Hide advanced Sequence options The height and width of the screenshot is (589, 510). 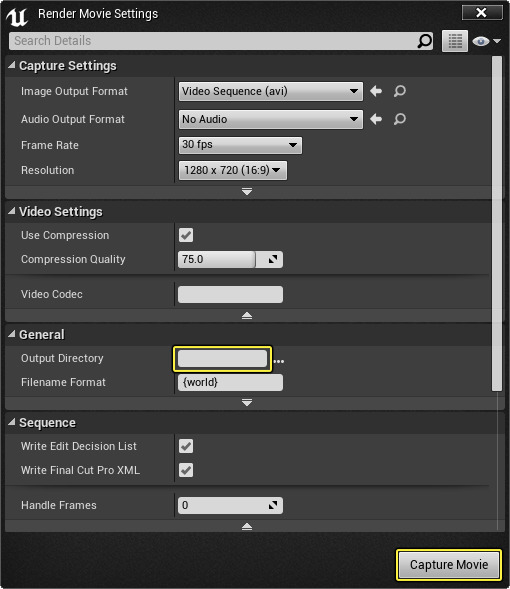247,526
